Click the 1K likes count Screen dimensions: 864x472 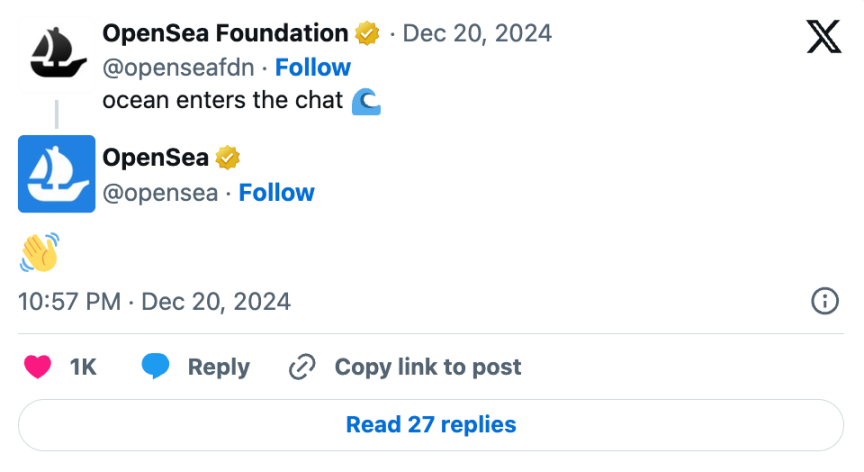(83, 367)
